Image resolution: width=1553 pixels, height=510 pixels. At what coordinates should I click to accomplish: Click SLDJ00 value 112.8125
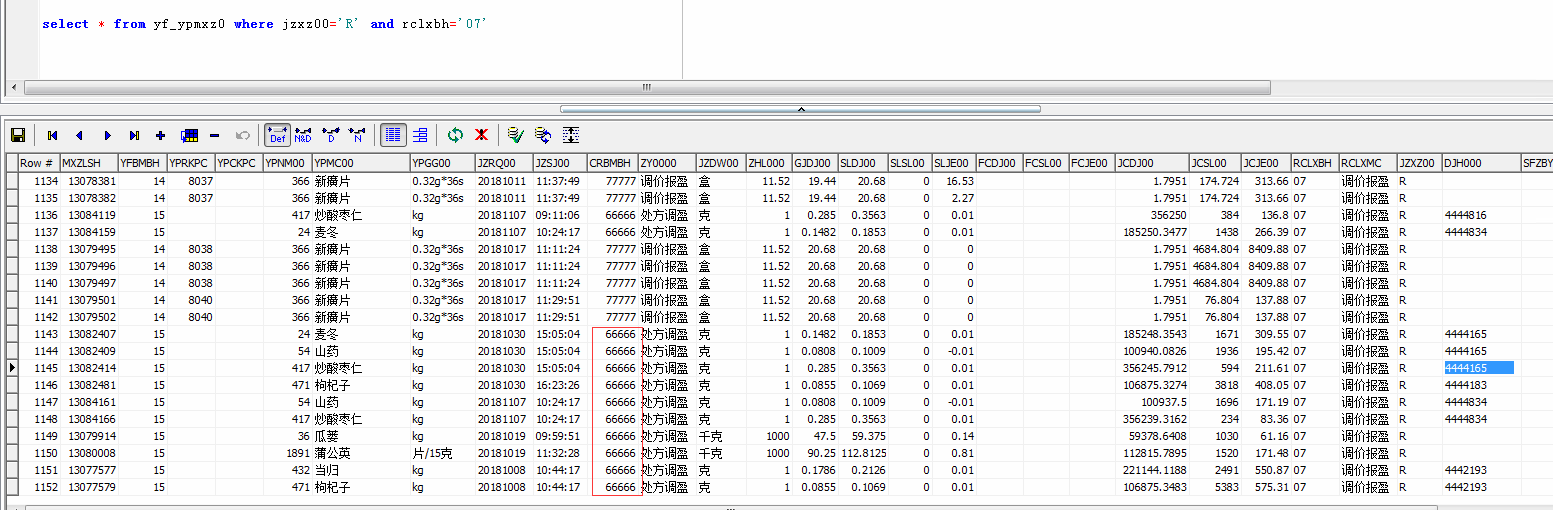pos(861,453)
